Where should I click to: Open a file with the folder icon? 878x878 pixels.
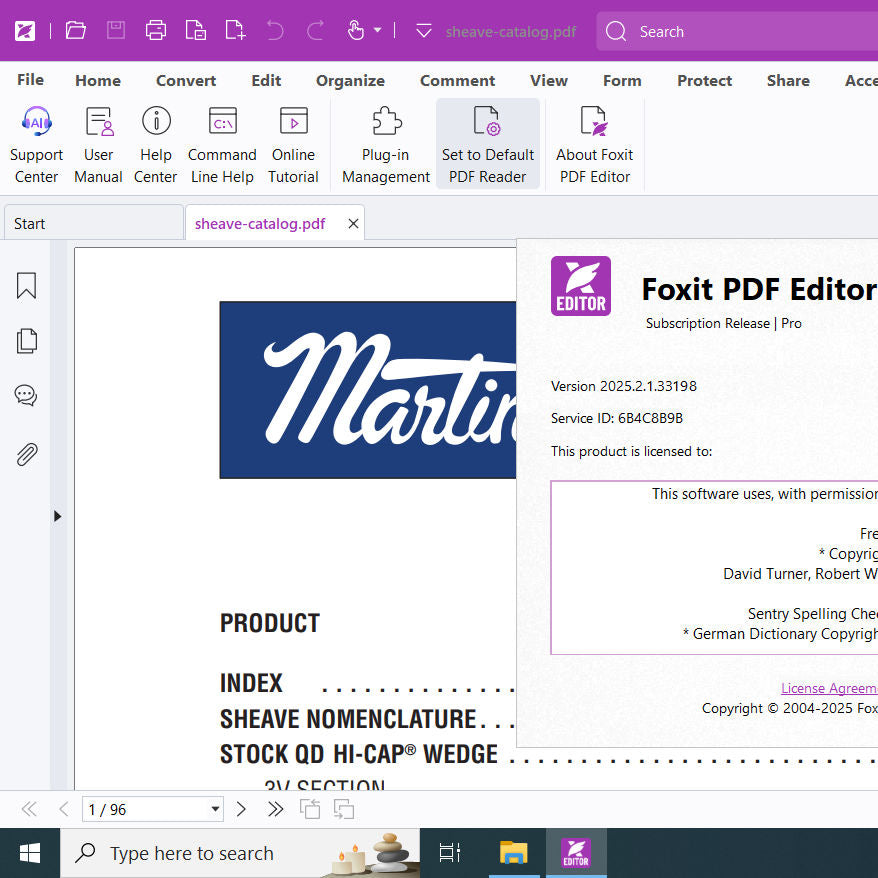tap(76, 30)
